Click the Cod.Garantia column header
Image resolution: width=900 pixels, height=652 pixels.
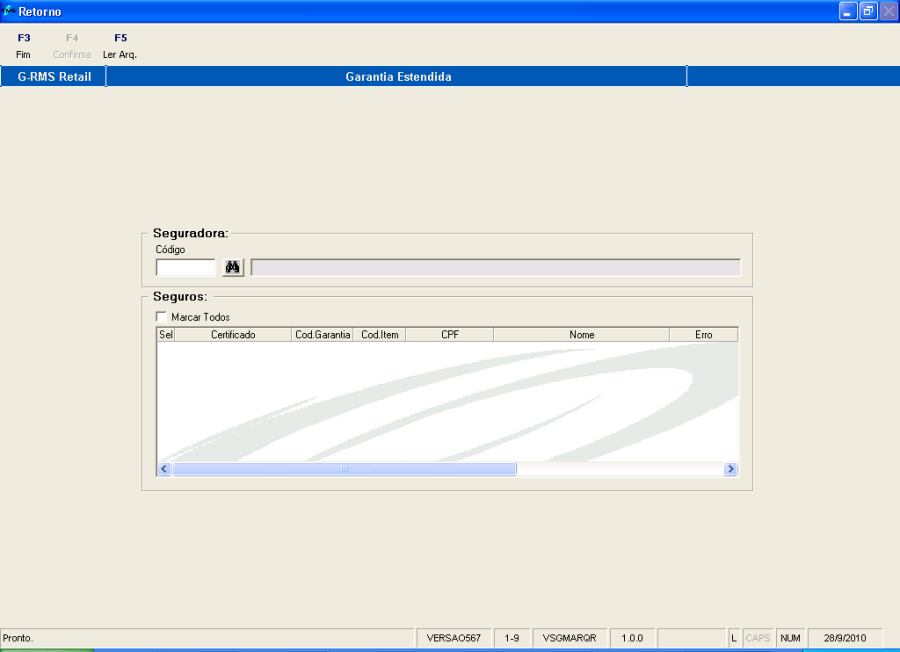[x=322, y=335]
